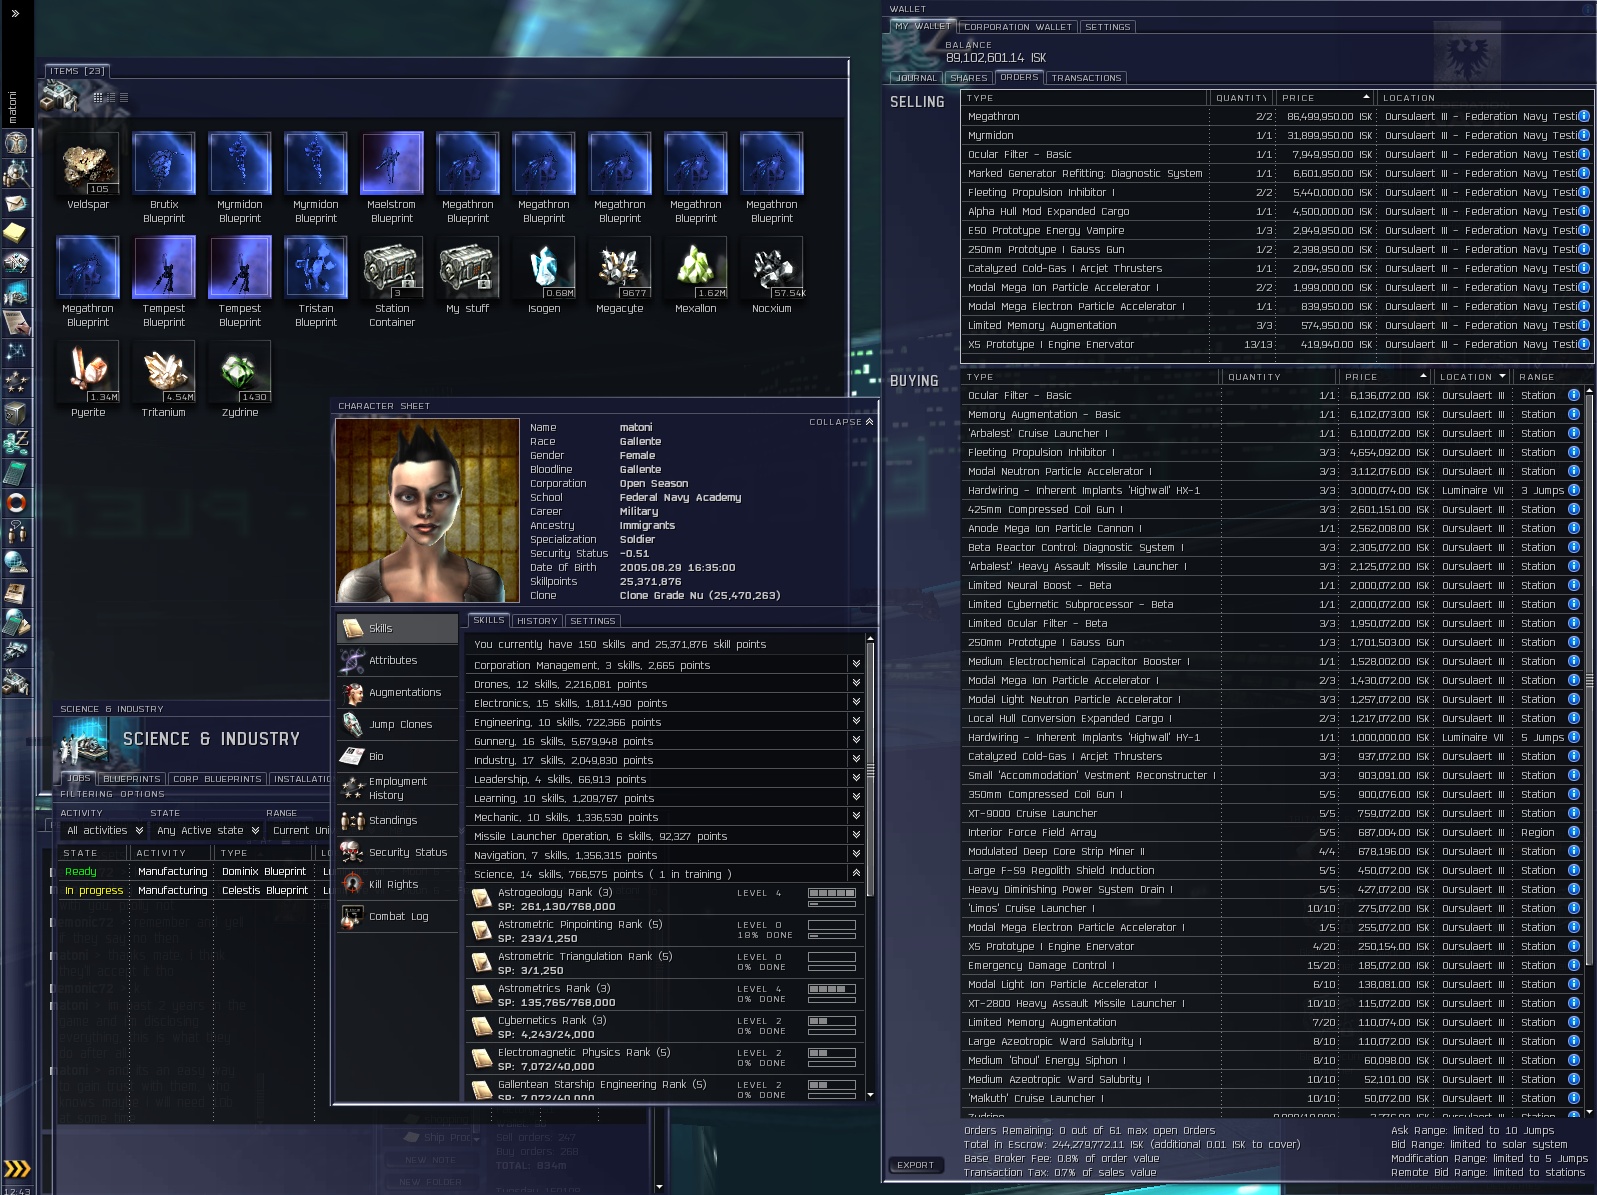The width and height of the screenshot is (1597, 1195).
Task: Open the calculator sidebar icon
Action: (x=16, y=472)
